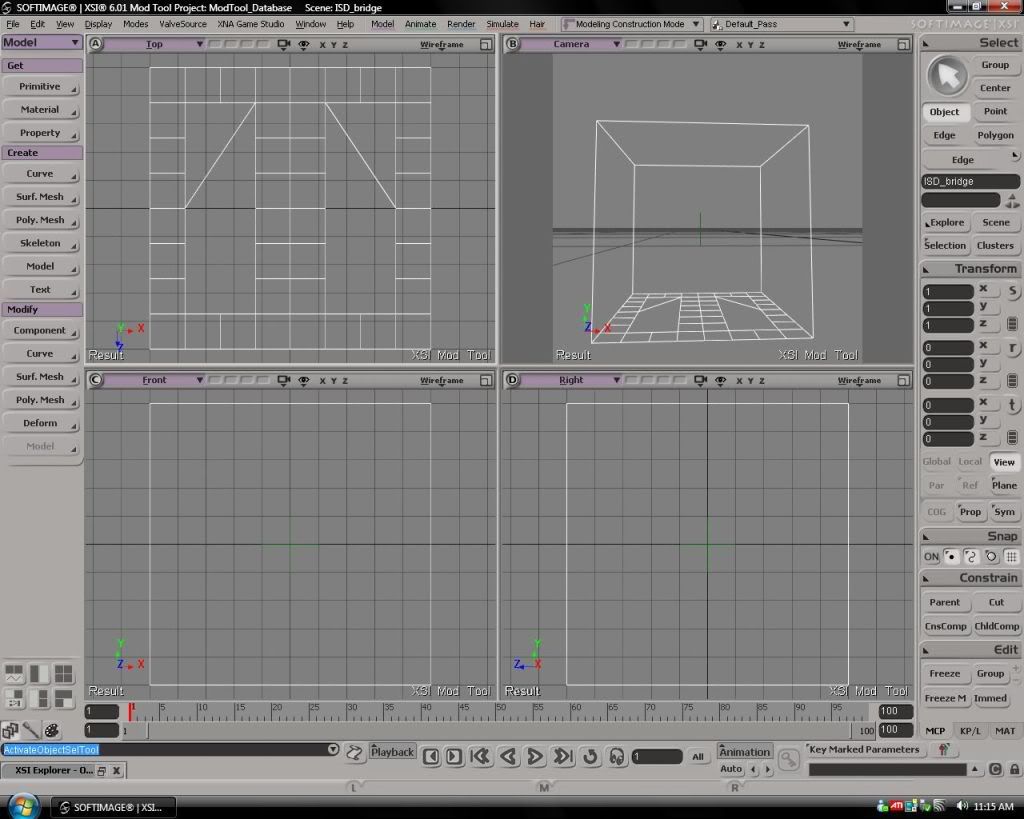Play animation backward
The width and height of the screenshot is (1024, 819).
coord(508,756)
